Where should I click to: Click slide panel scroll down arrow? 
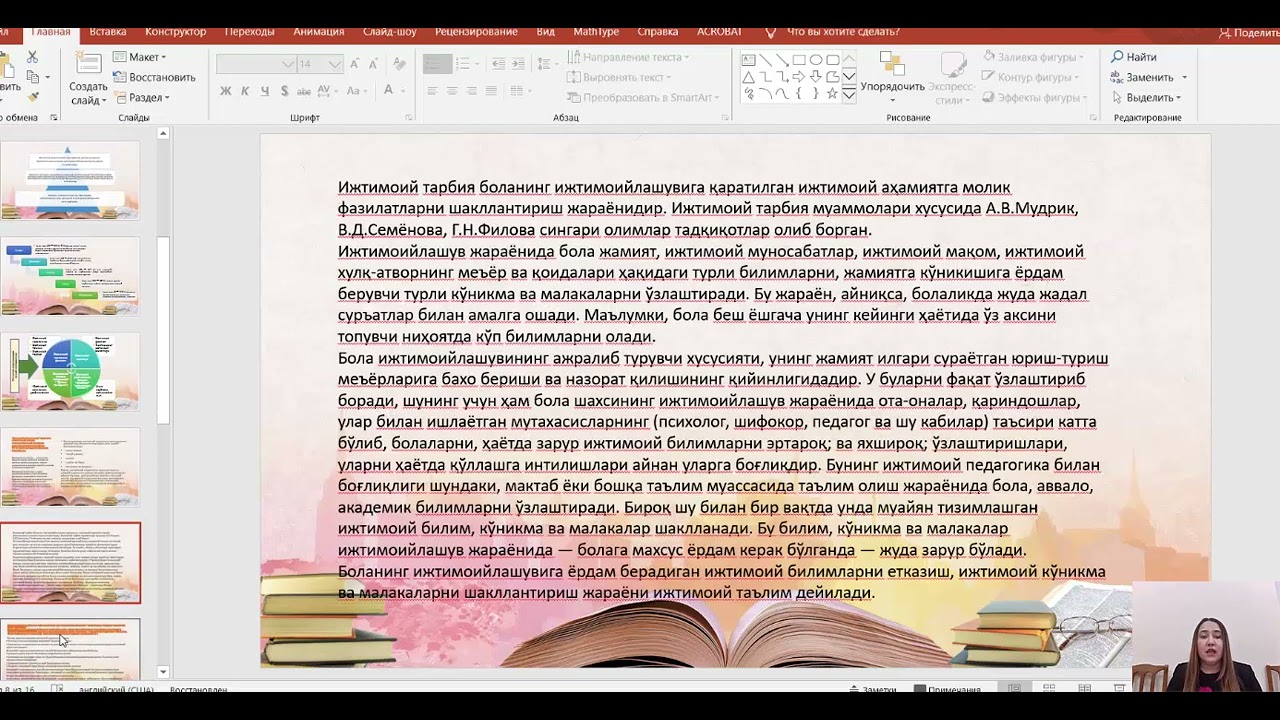point(163,672)
